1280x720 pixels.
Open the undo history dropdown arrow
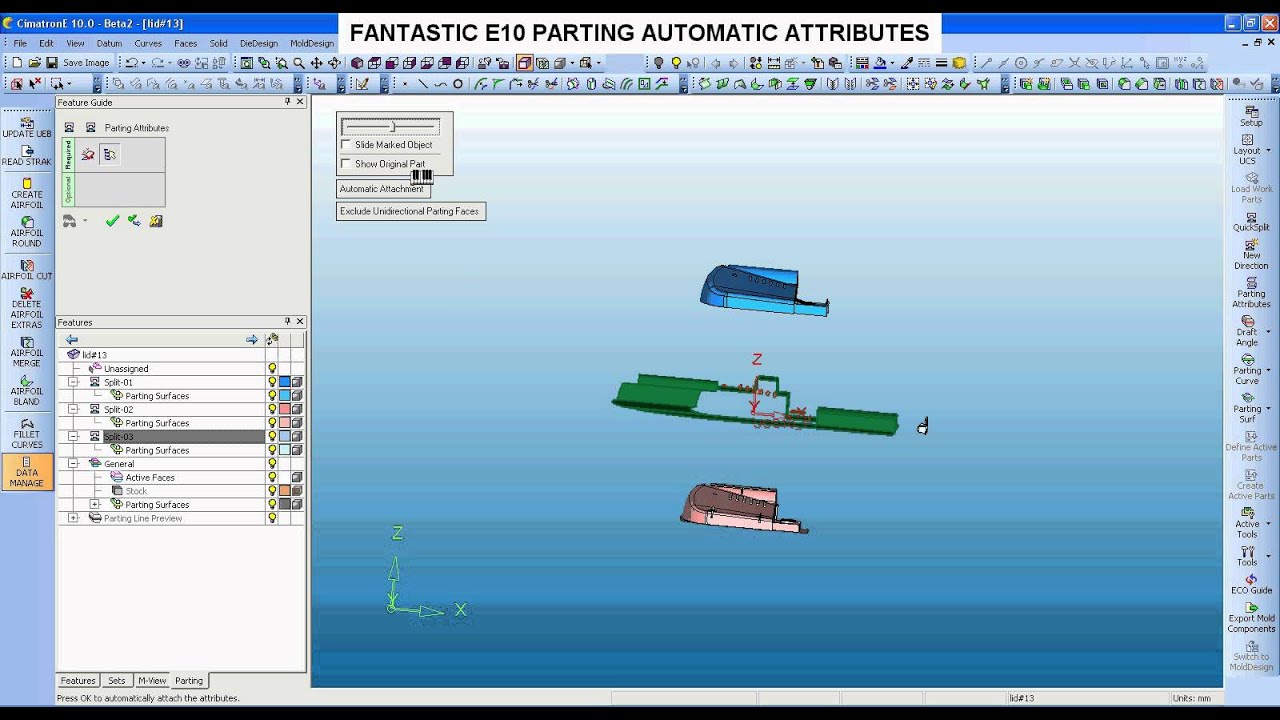[144, 63]
